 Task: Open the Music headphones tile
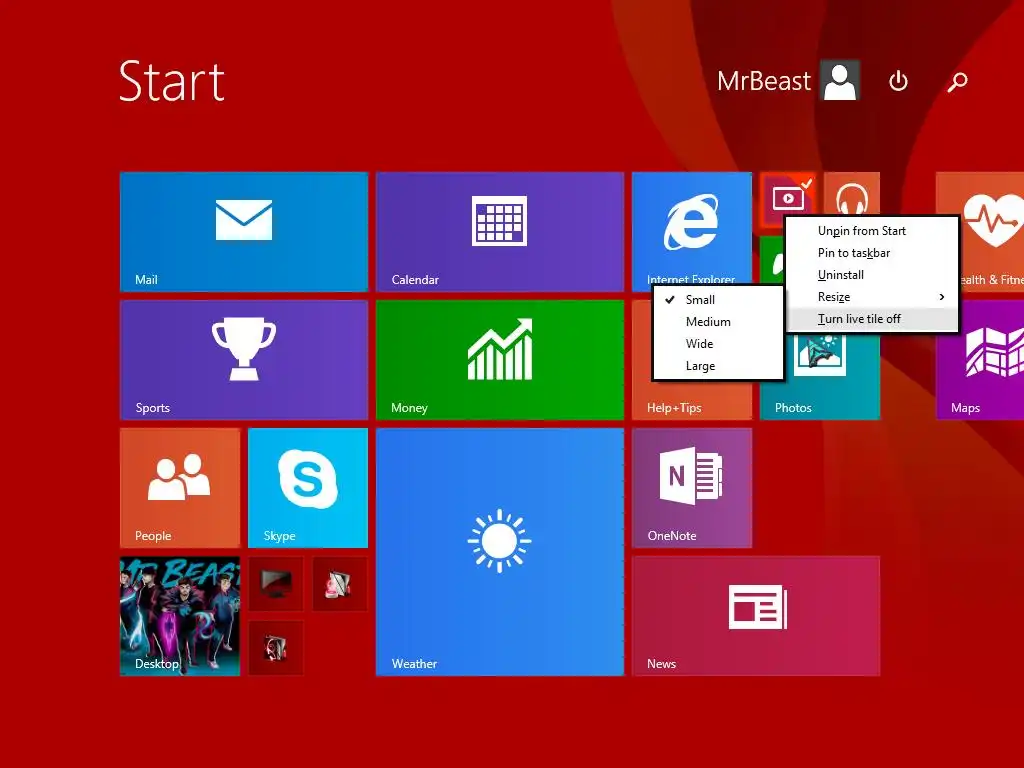point(852,193)
